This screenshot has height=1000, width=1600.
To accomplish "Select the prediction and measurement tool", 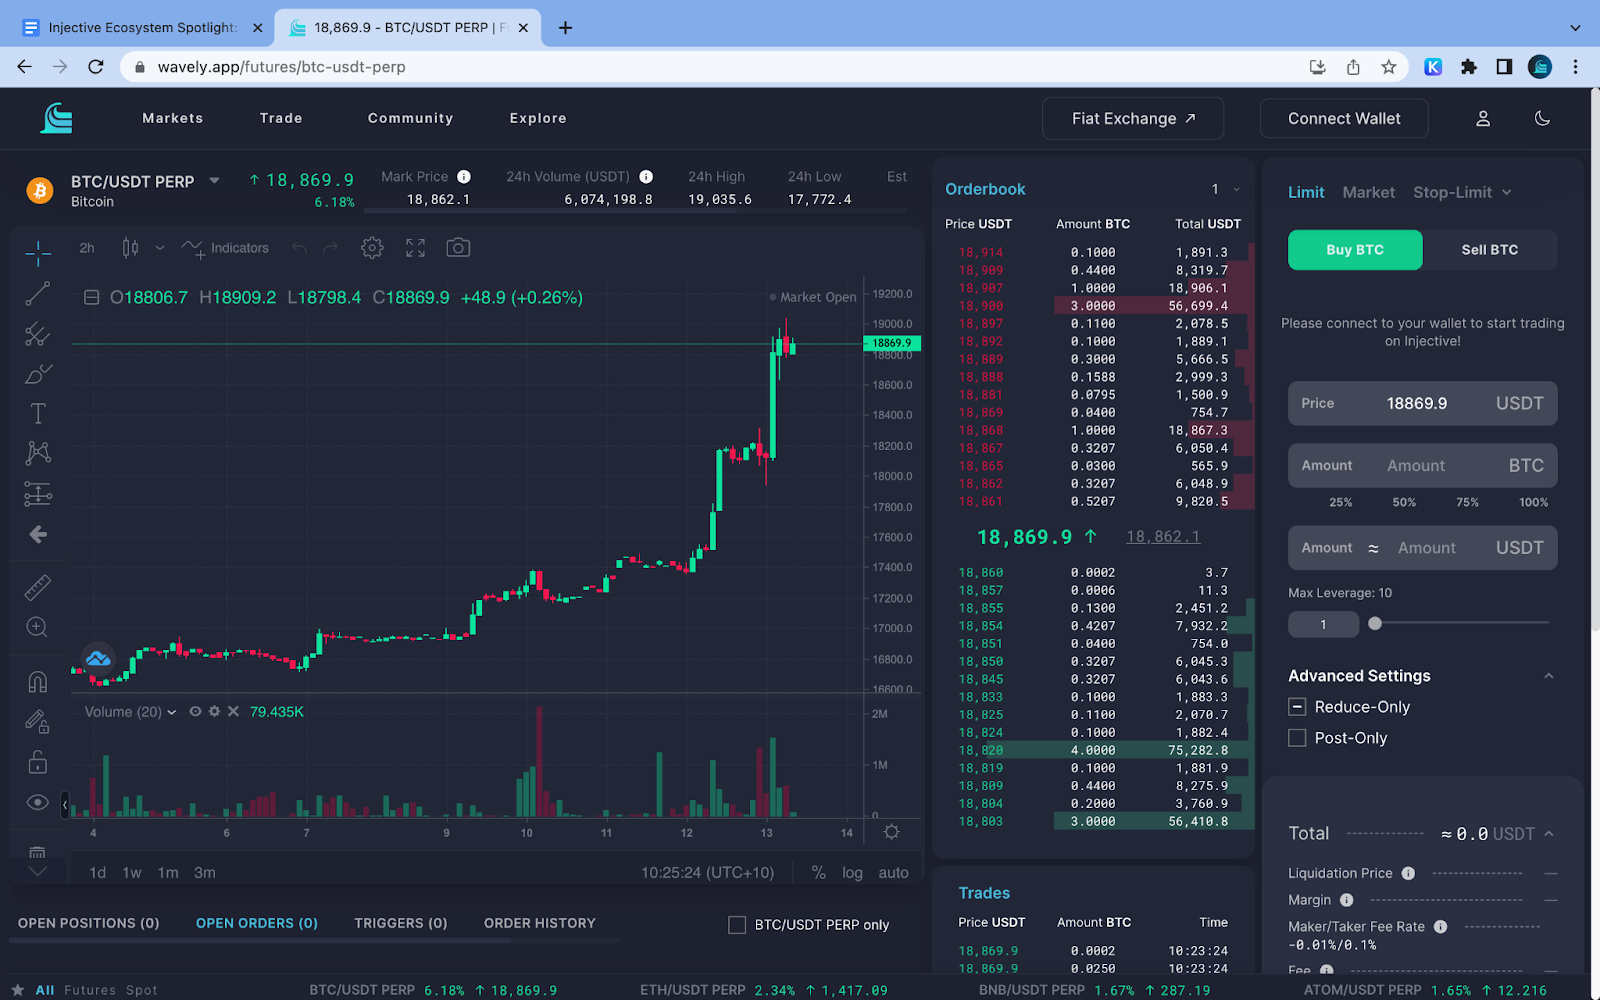I will click(38, 493).
